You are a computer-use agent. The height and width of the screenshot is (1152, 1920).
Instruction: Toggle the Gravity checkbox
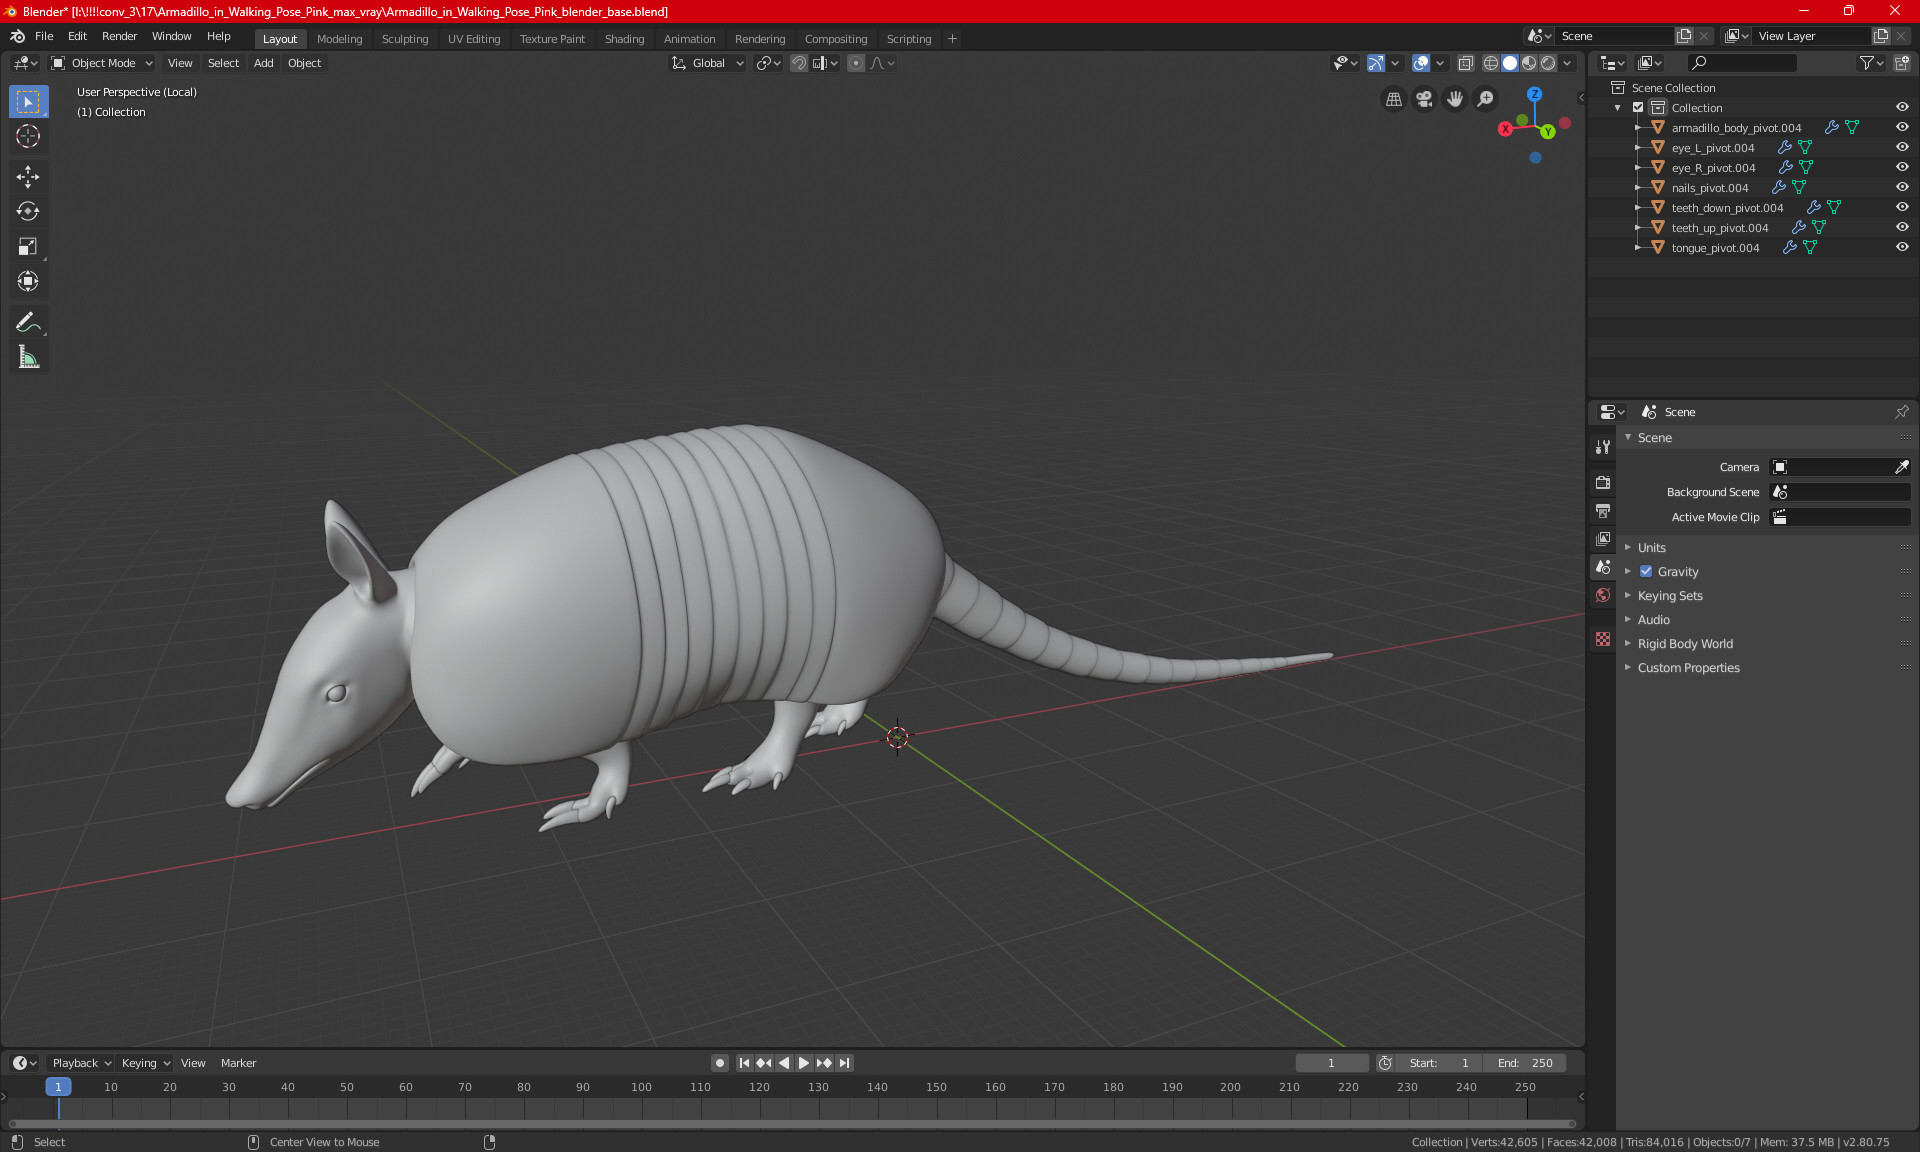pyautogui.click(x=1646, y=572)
